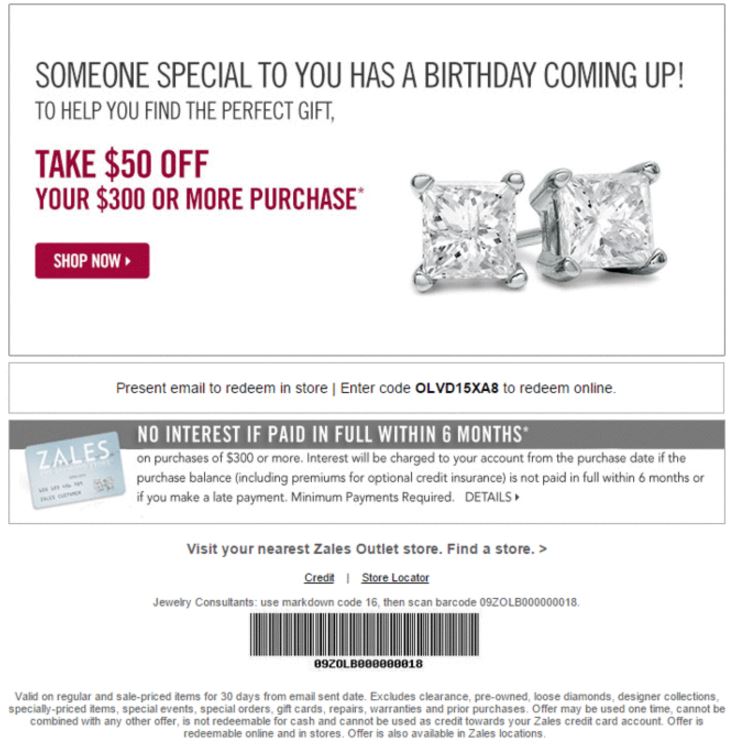This screenshot has width=735, height=748.
Task: Click the Jewelry Consultants markdown code line
Action: [366, 603]
